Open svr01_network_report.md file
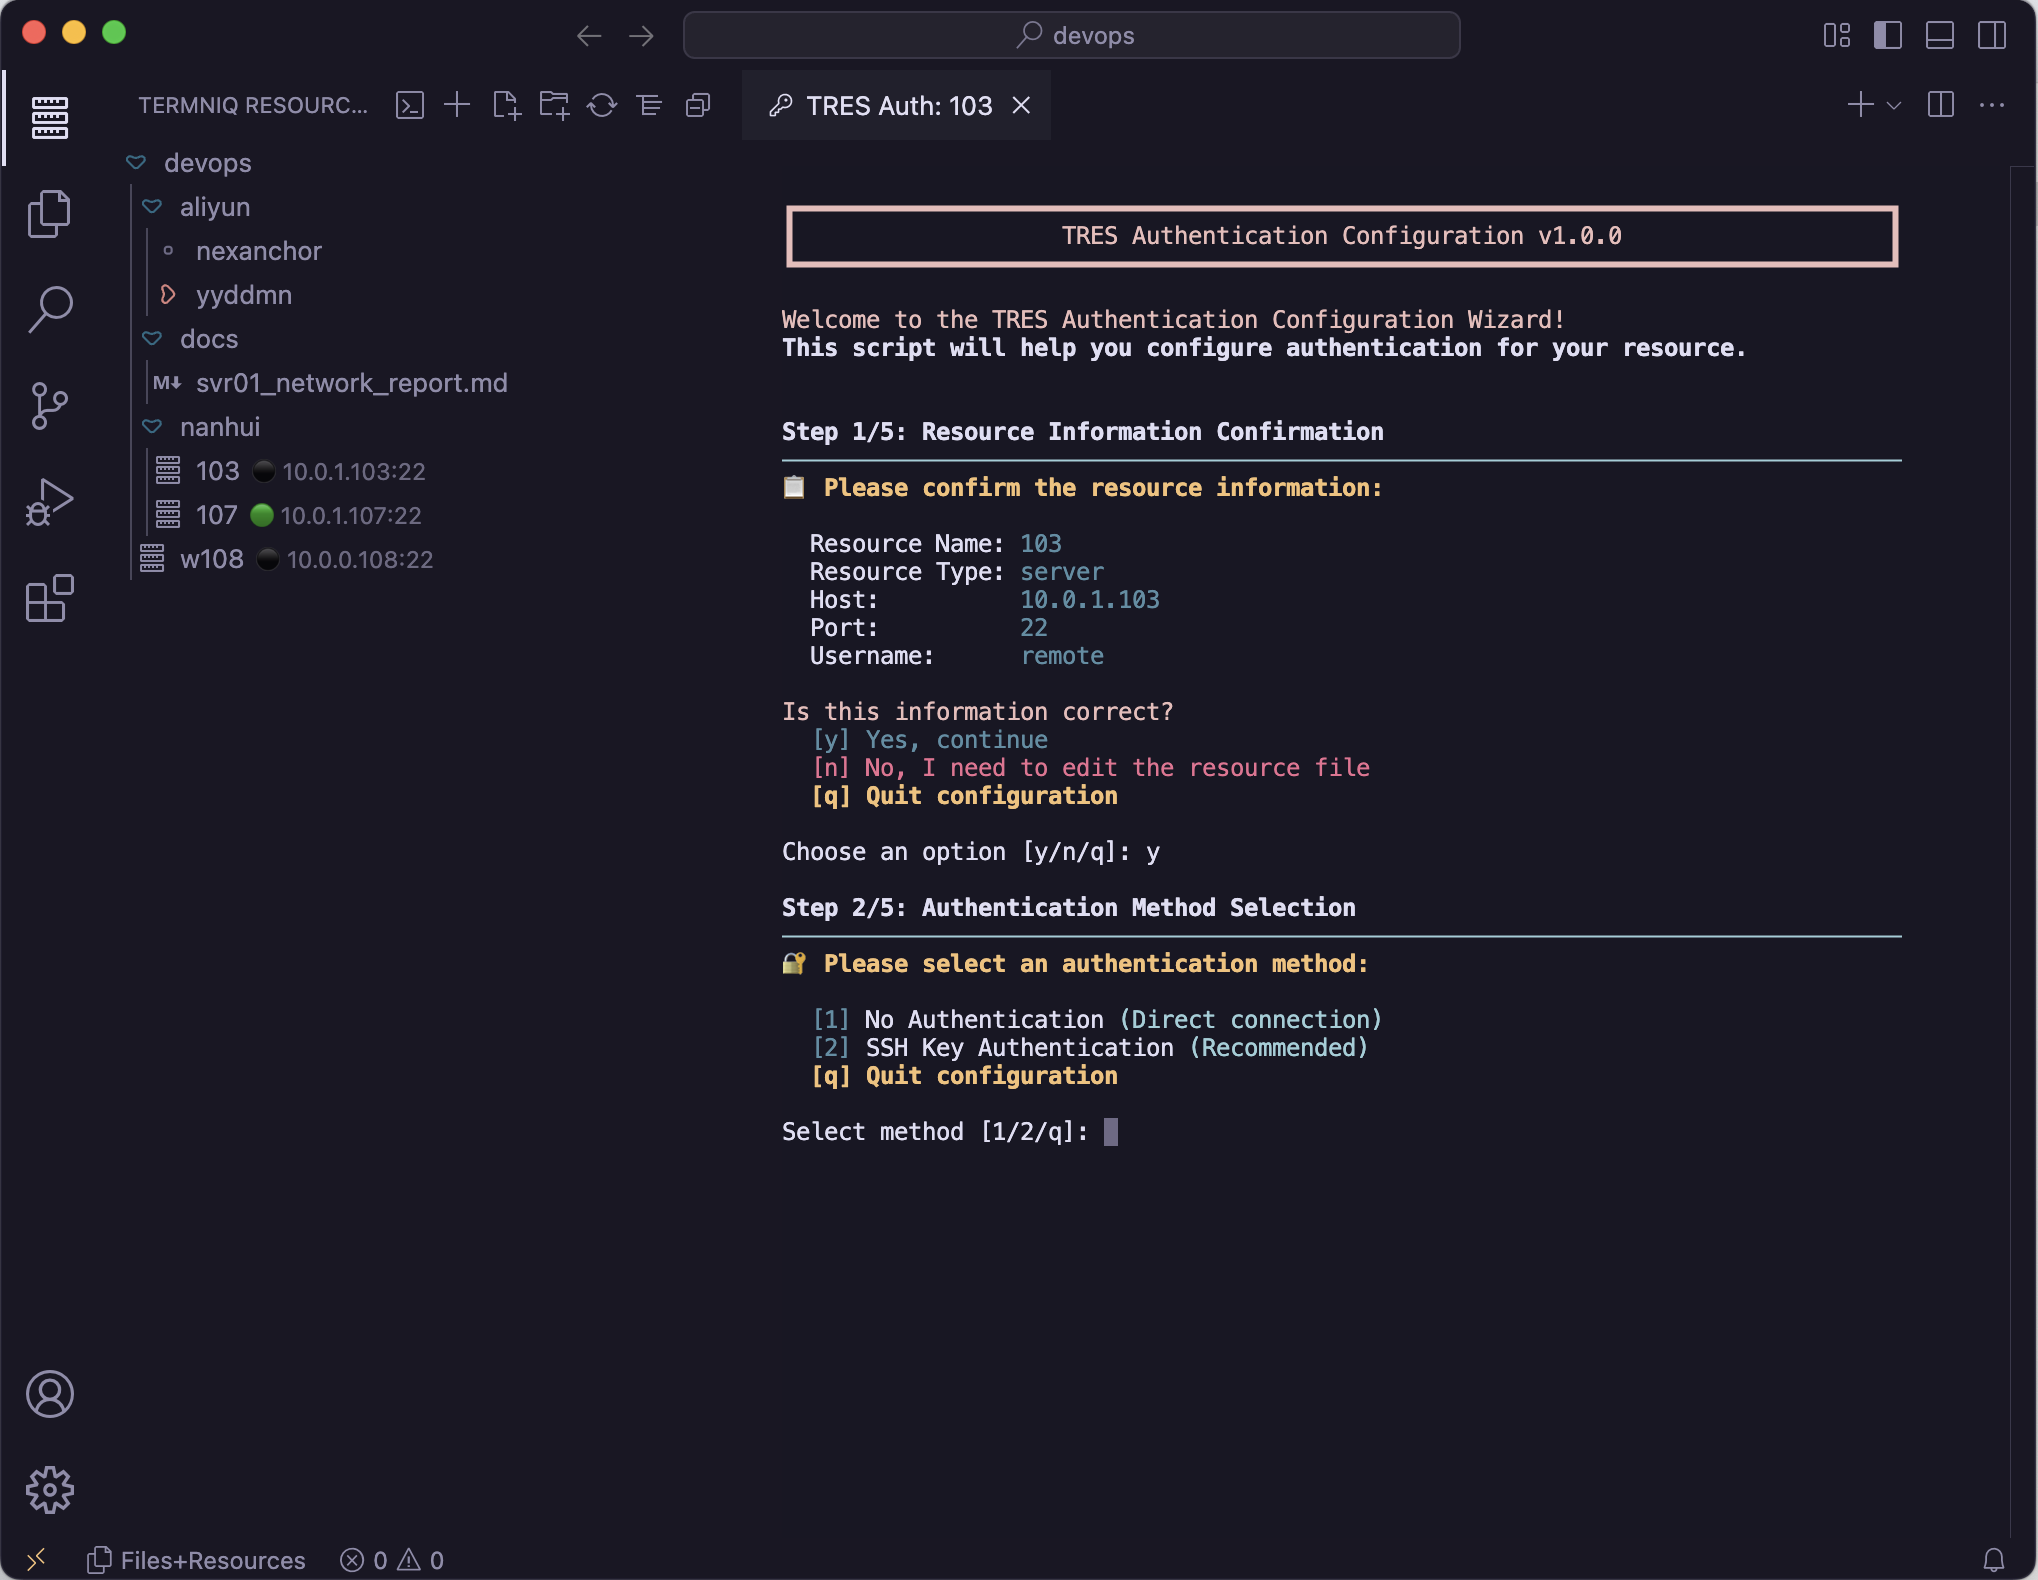This screenshot has width=2038, height=1580. click(x=351, y=383)
